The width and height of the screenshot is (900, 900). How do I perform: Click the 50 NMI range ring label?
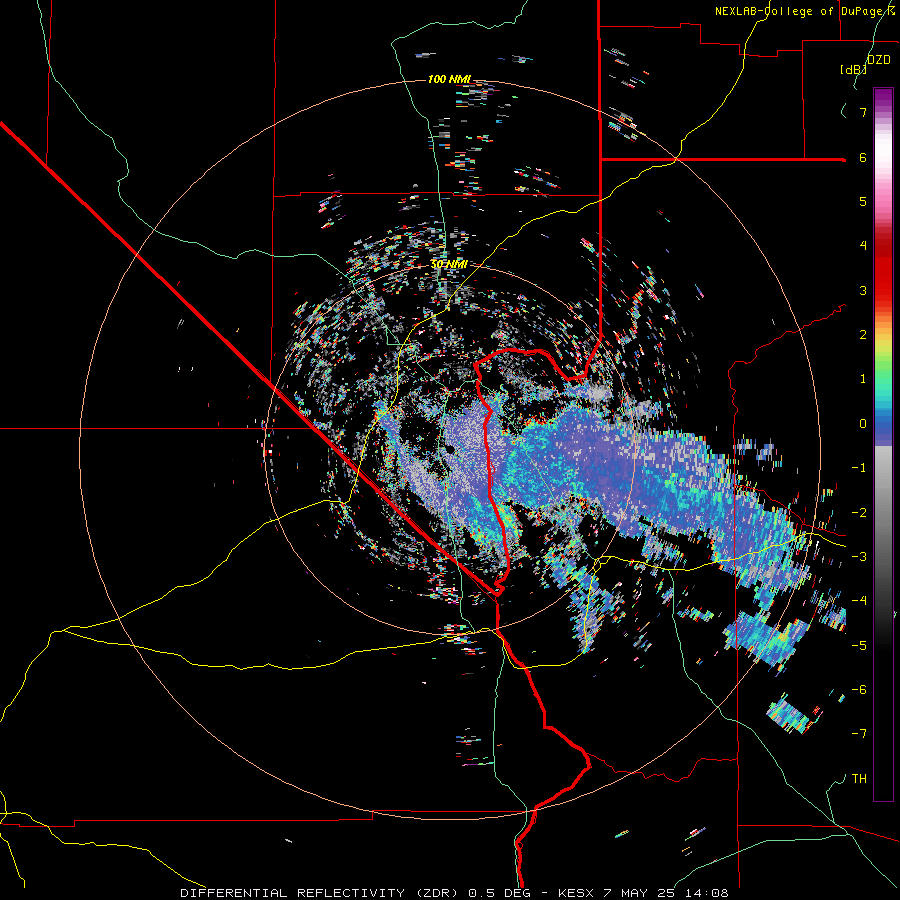tap(449, 264)
